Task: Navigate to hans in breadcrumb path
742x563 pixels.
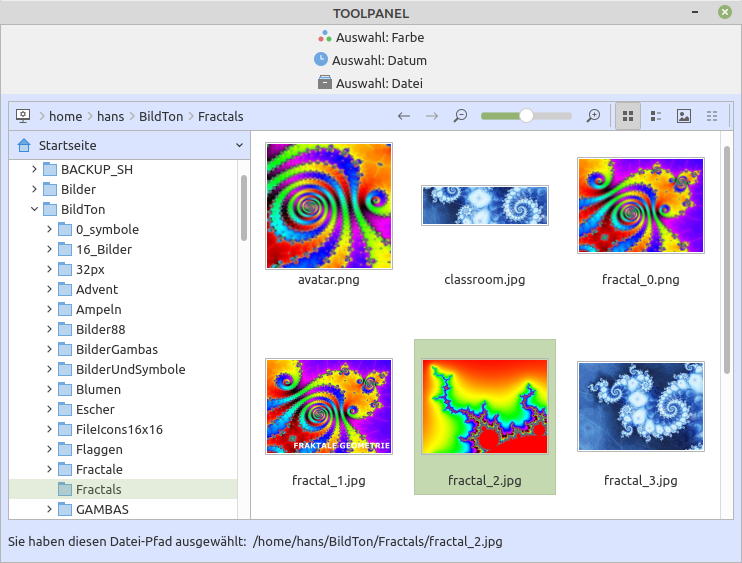Action: point(110,116)
